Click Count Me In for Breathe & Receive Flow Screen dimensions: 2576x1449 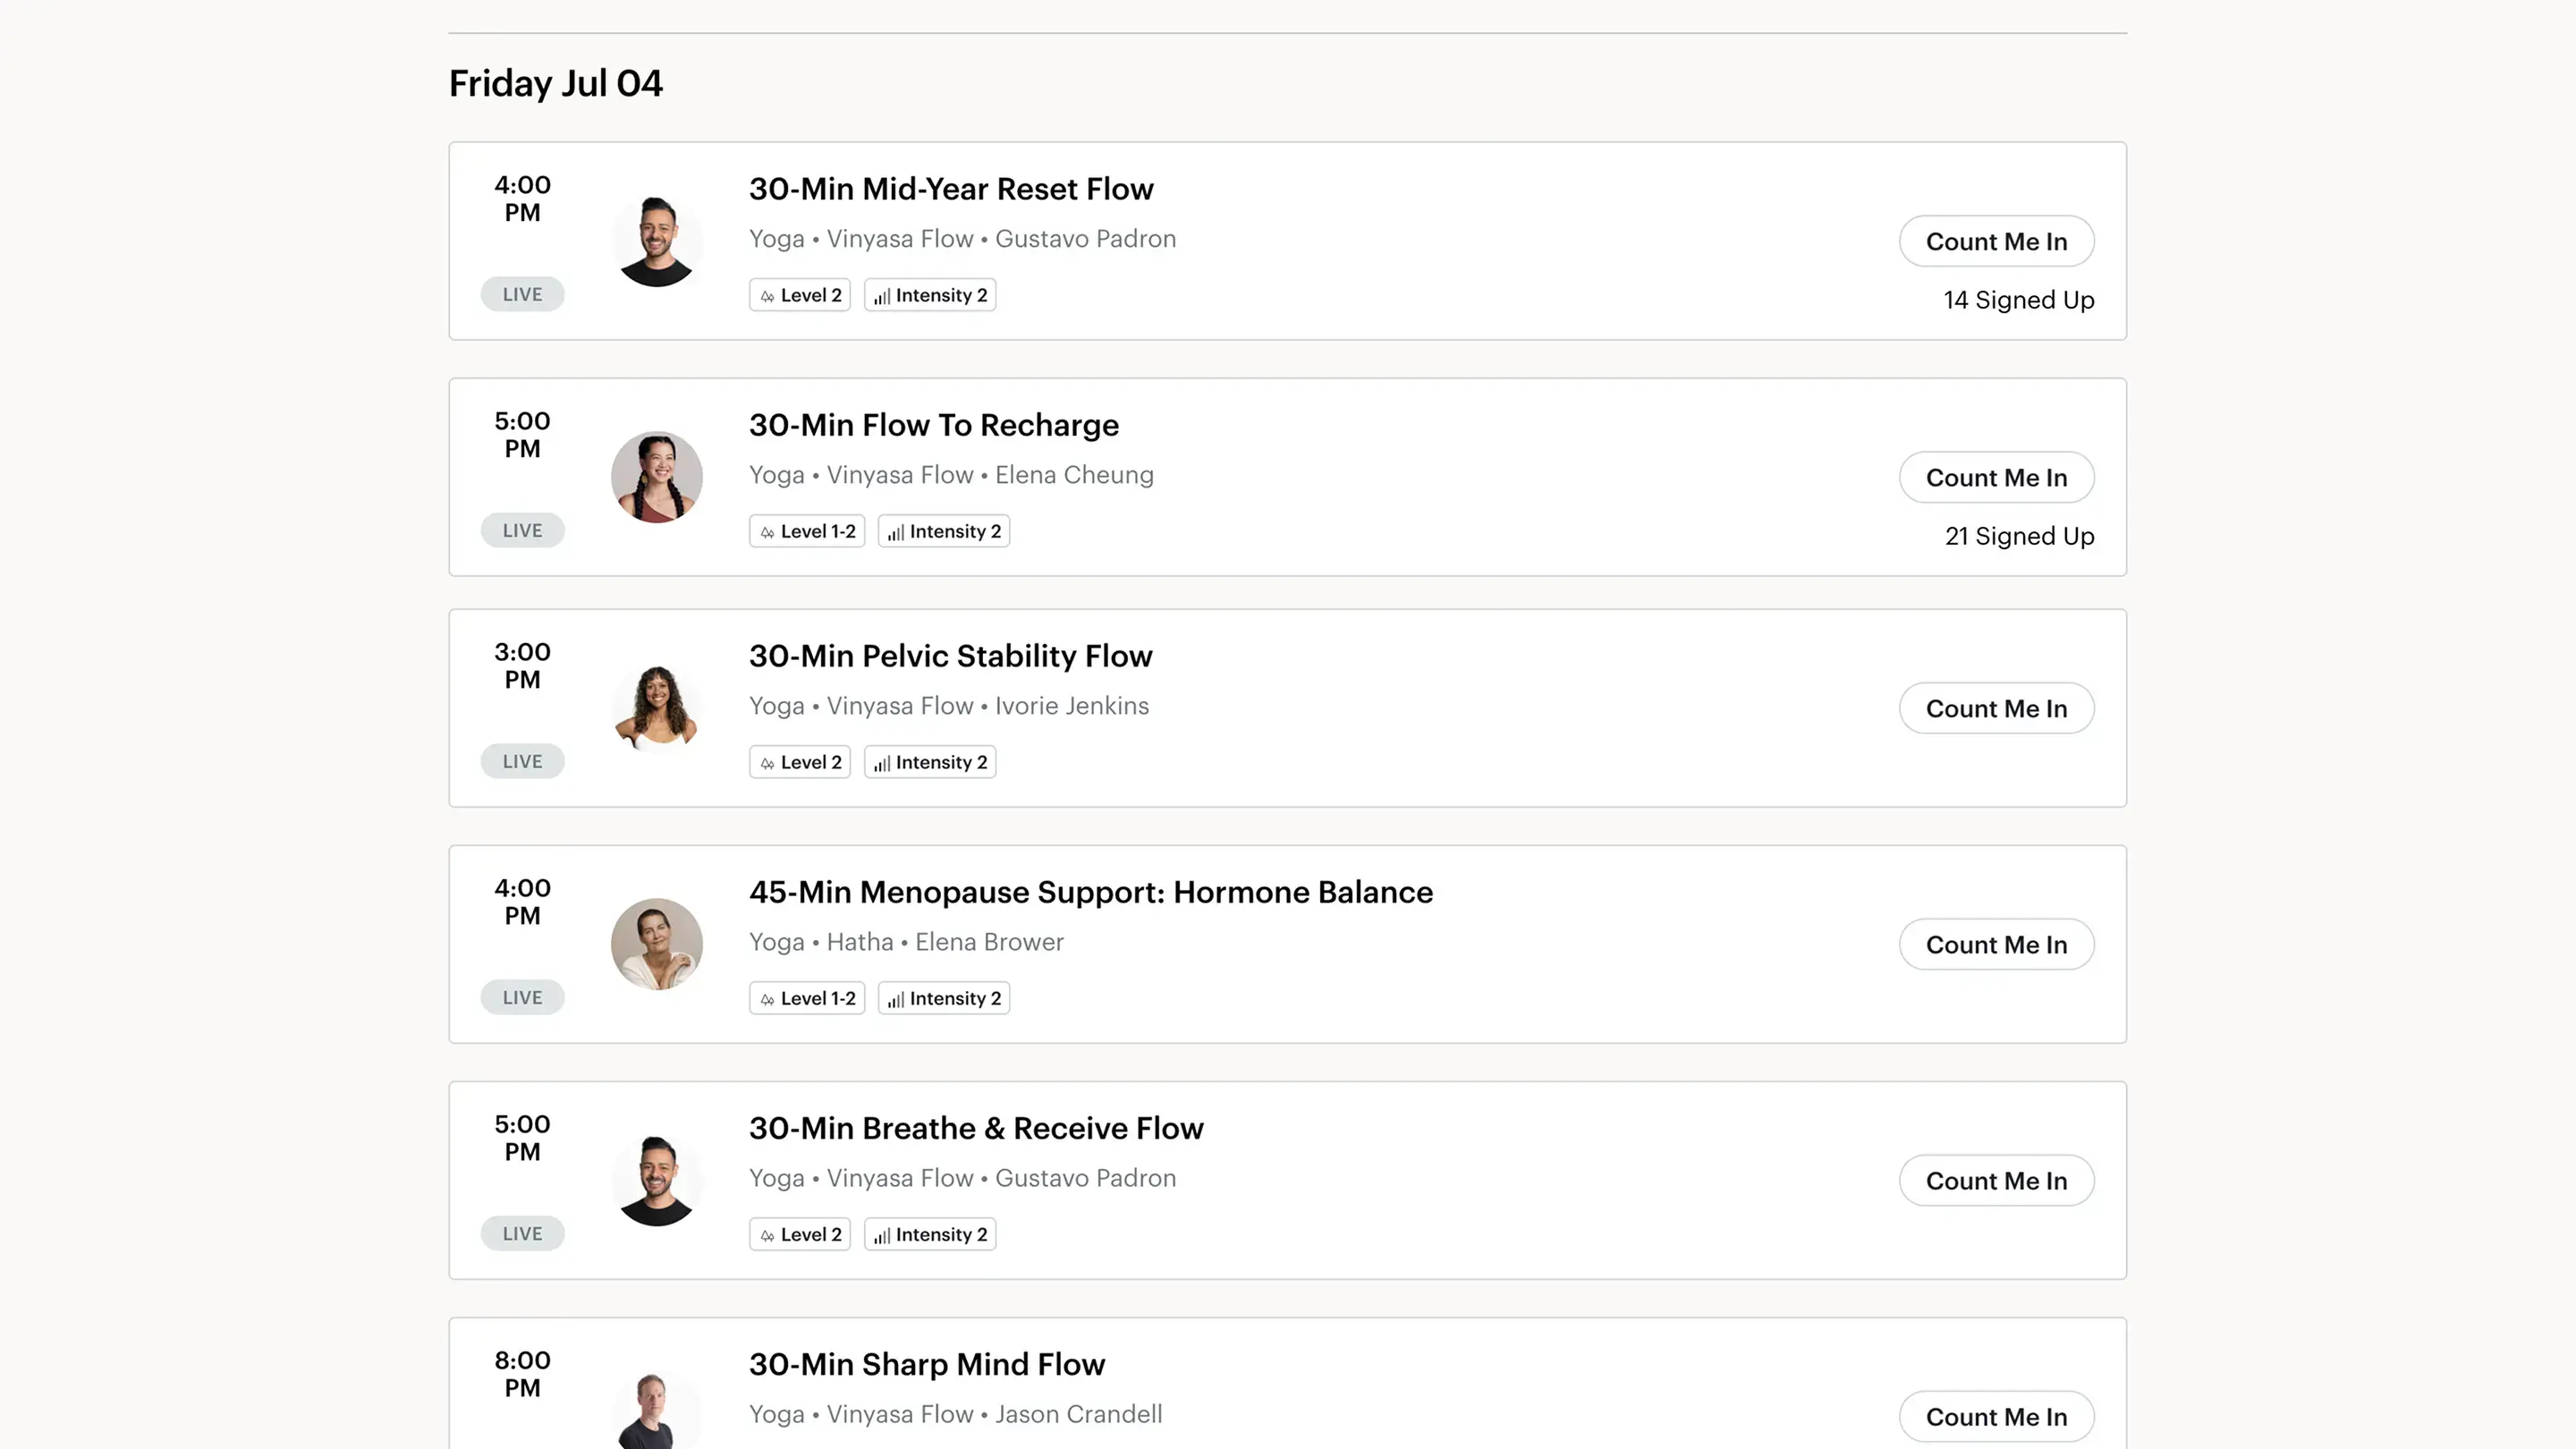pos(1996,1180)
